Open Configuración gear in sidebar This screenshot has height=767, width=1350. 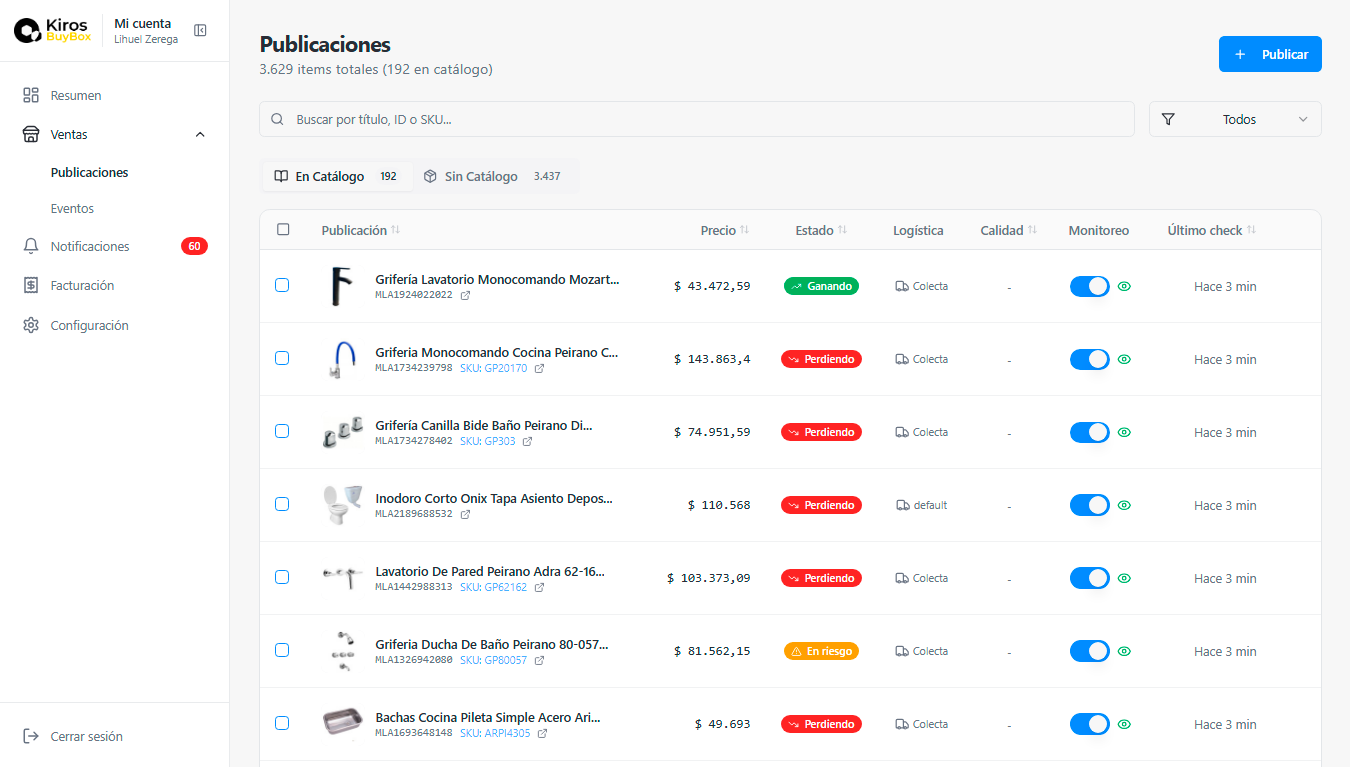tap(31, 326)
